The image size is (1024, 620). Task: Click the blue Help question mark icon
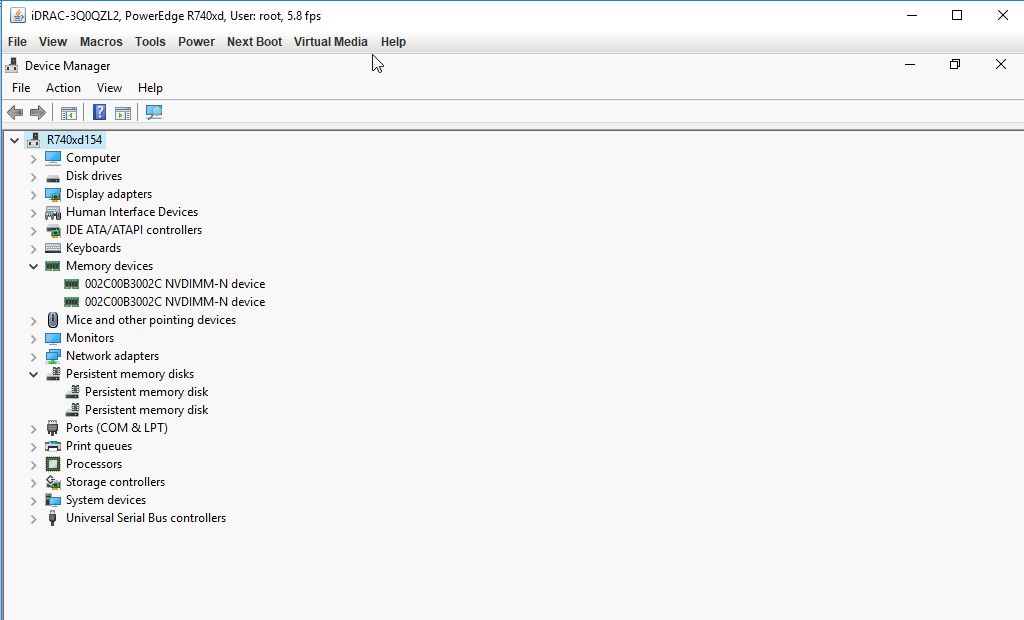99,112
